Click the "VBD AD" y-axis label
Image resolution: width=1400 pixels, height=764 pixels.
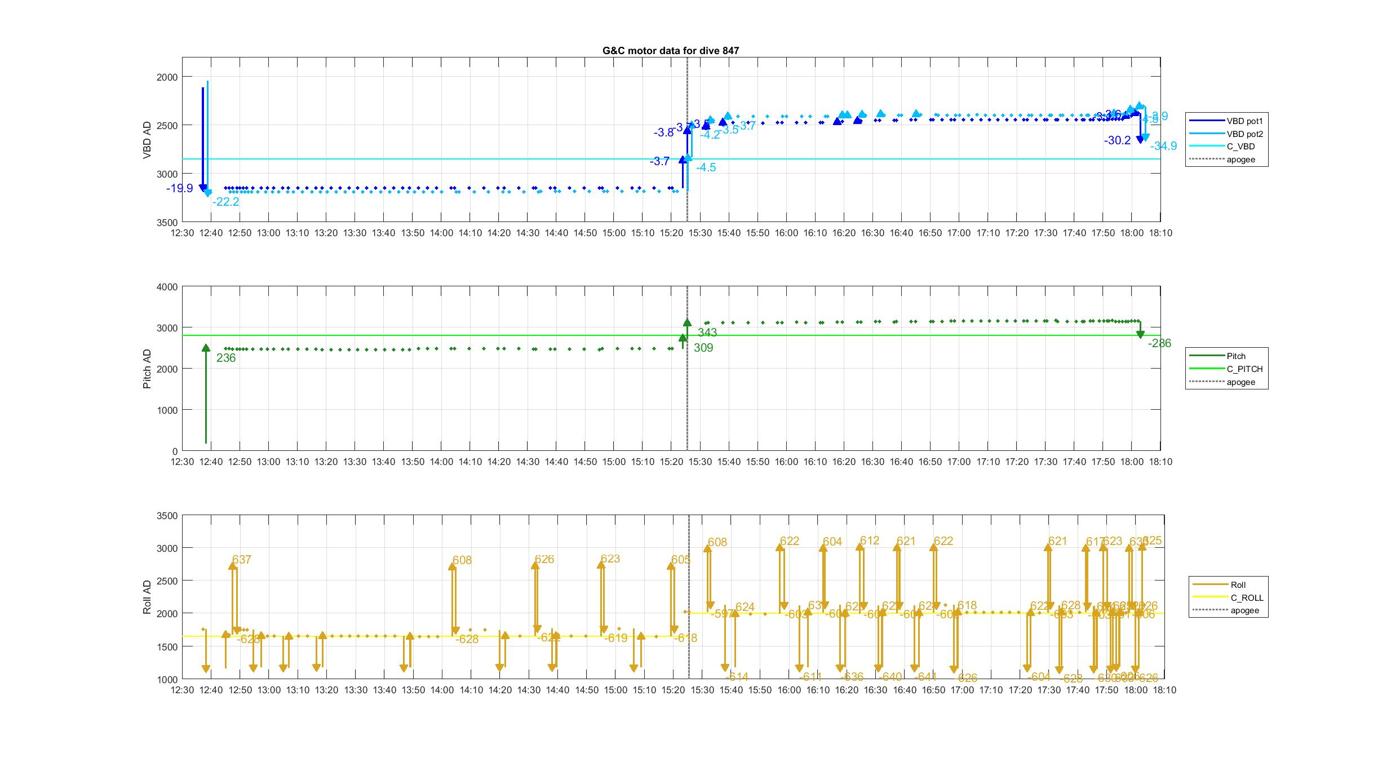pyautogui.click(x=147, y=140)
